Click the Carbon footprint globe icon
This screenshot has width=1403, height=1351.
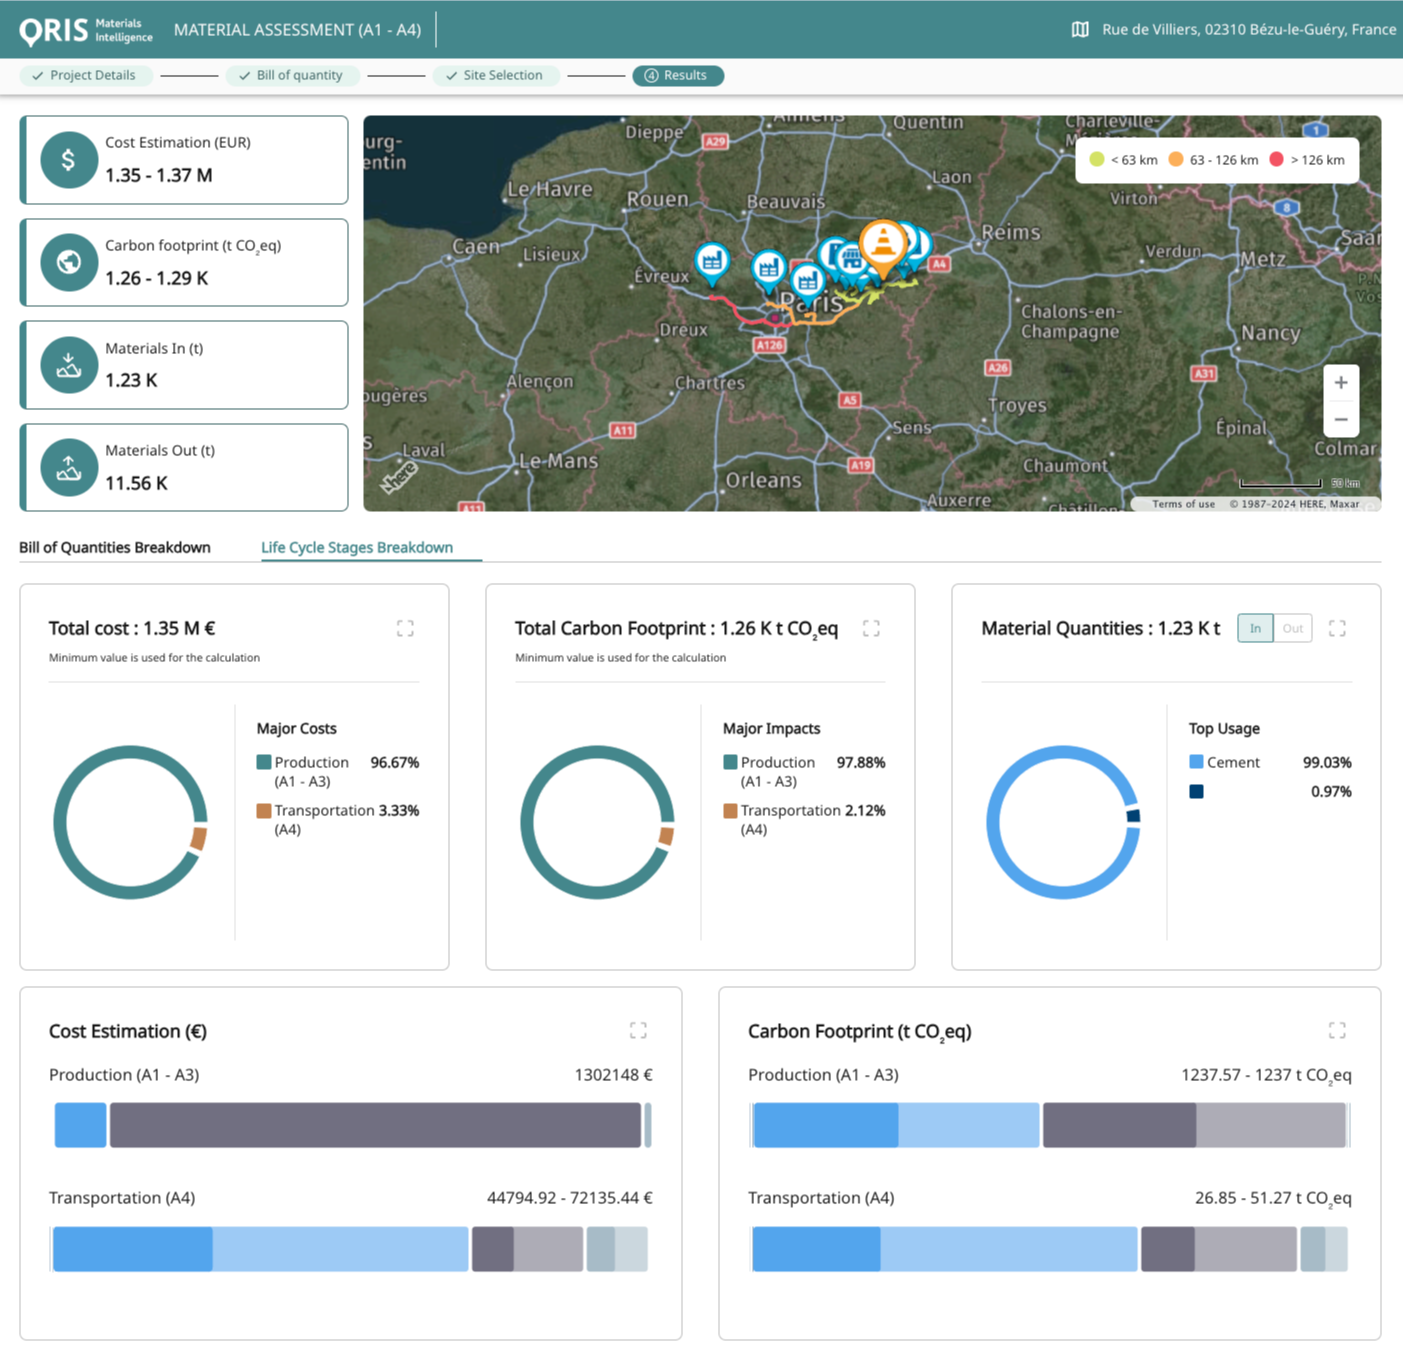[68, 261]
